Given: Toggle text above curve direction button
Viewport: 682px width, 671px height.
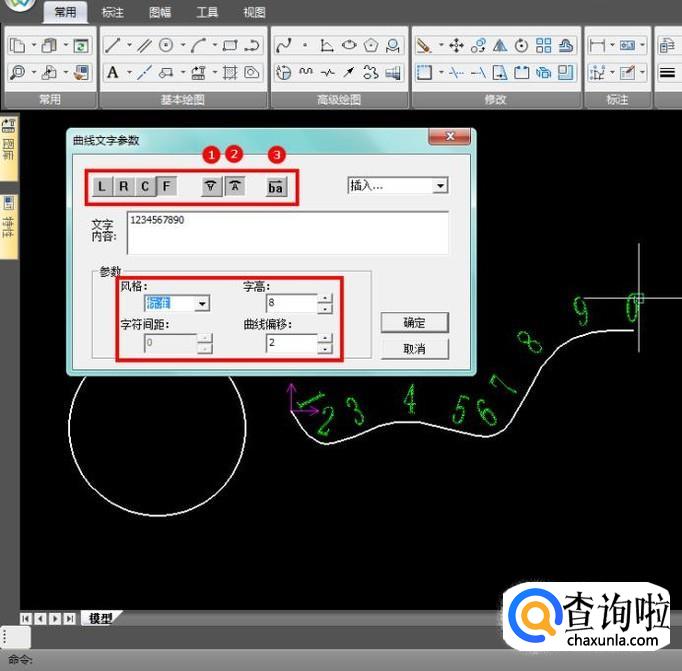Looking at the screenshot, I should (x=235, y=187).
